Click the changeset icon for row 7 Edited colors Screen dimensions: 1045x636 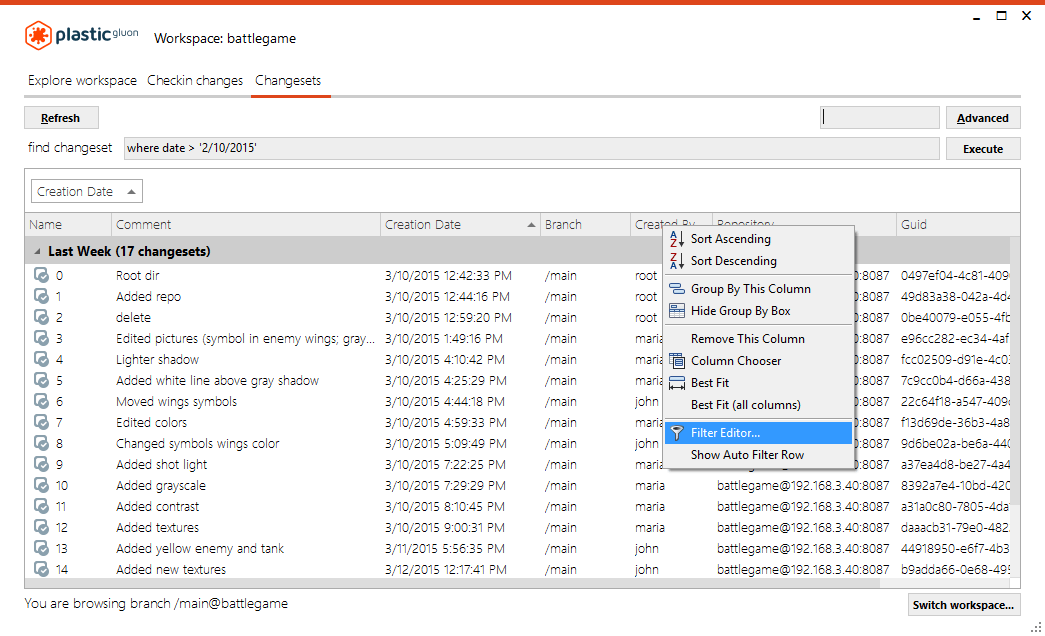(41, 422)
